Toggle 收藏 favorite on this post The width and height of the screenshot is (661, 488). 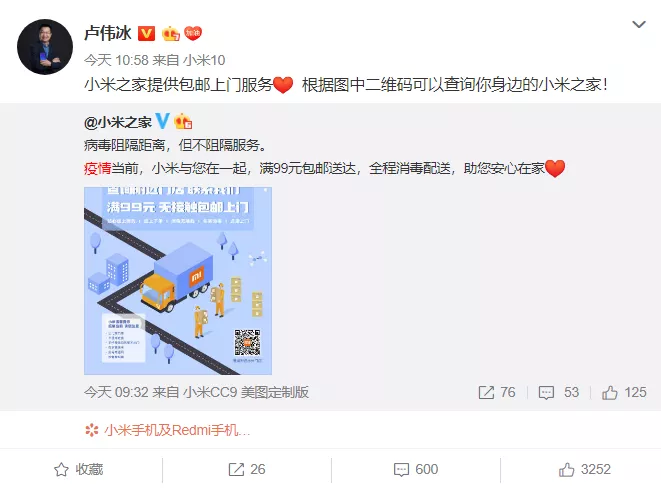(x=79, y=469)
